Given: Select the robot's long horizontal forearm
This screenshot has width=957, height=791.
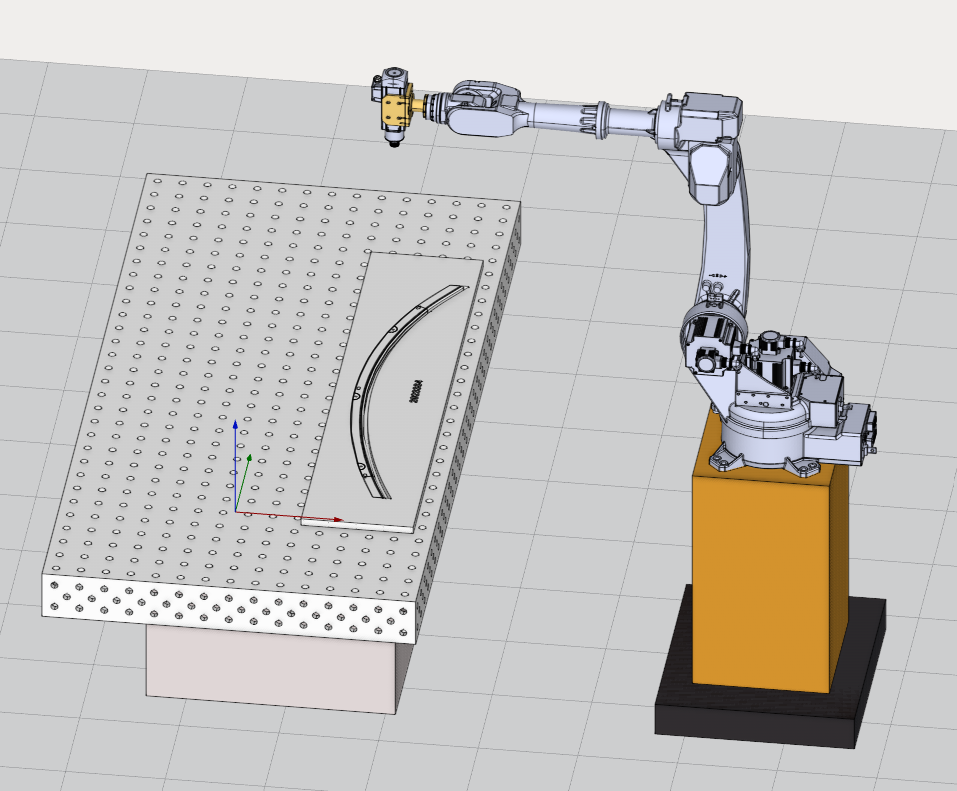Looking at the screenshot, I should pyautogui.click(x=580, y=115).
